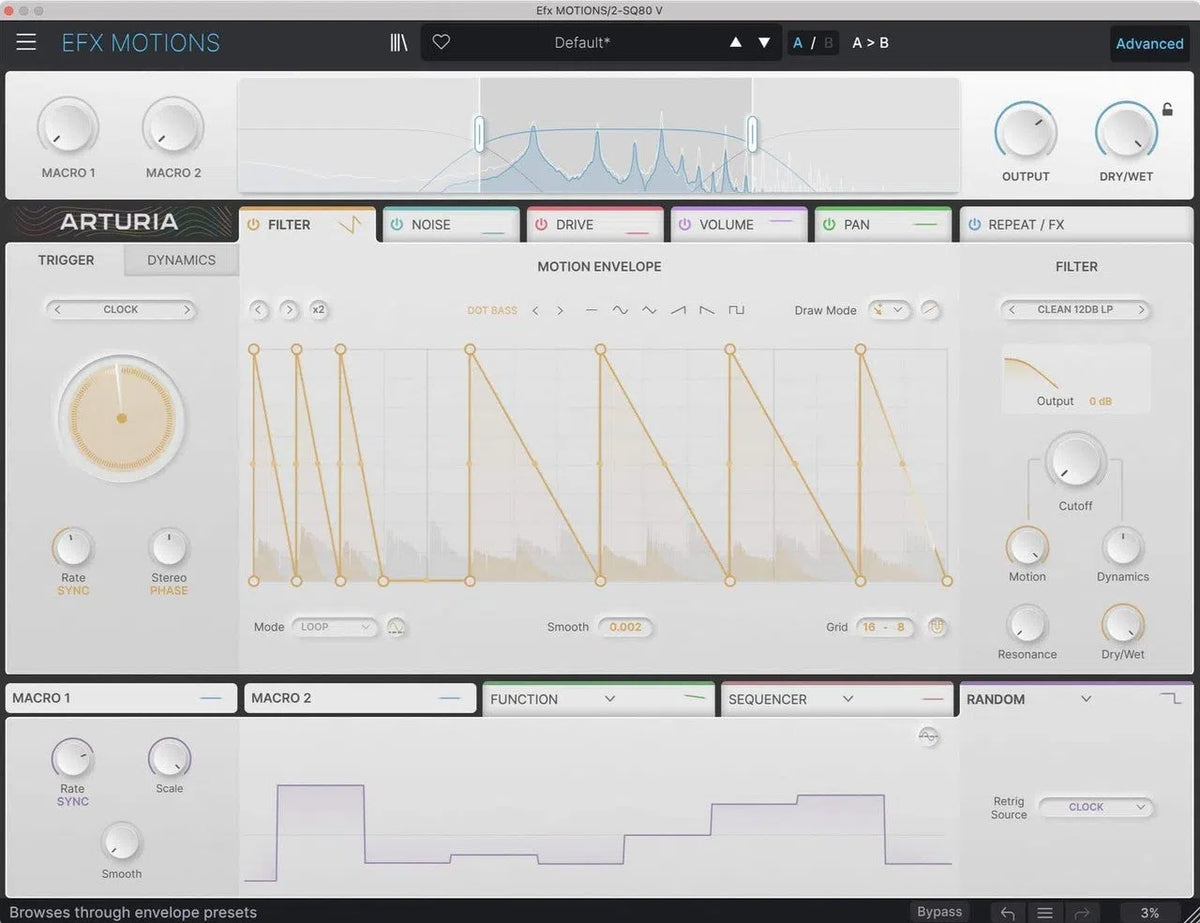The height and width of the screenshot is (923, 1200).
Task: Select the ramp-up envelope shape icon
Action: pyautogui.click(x=676, y=310)
